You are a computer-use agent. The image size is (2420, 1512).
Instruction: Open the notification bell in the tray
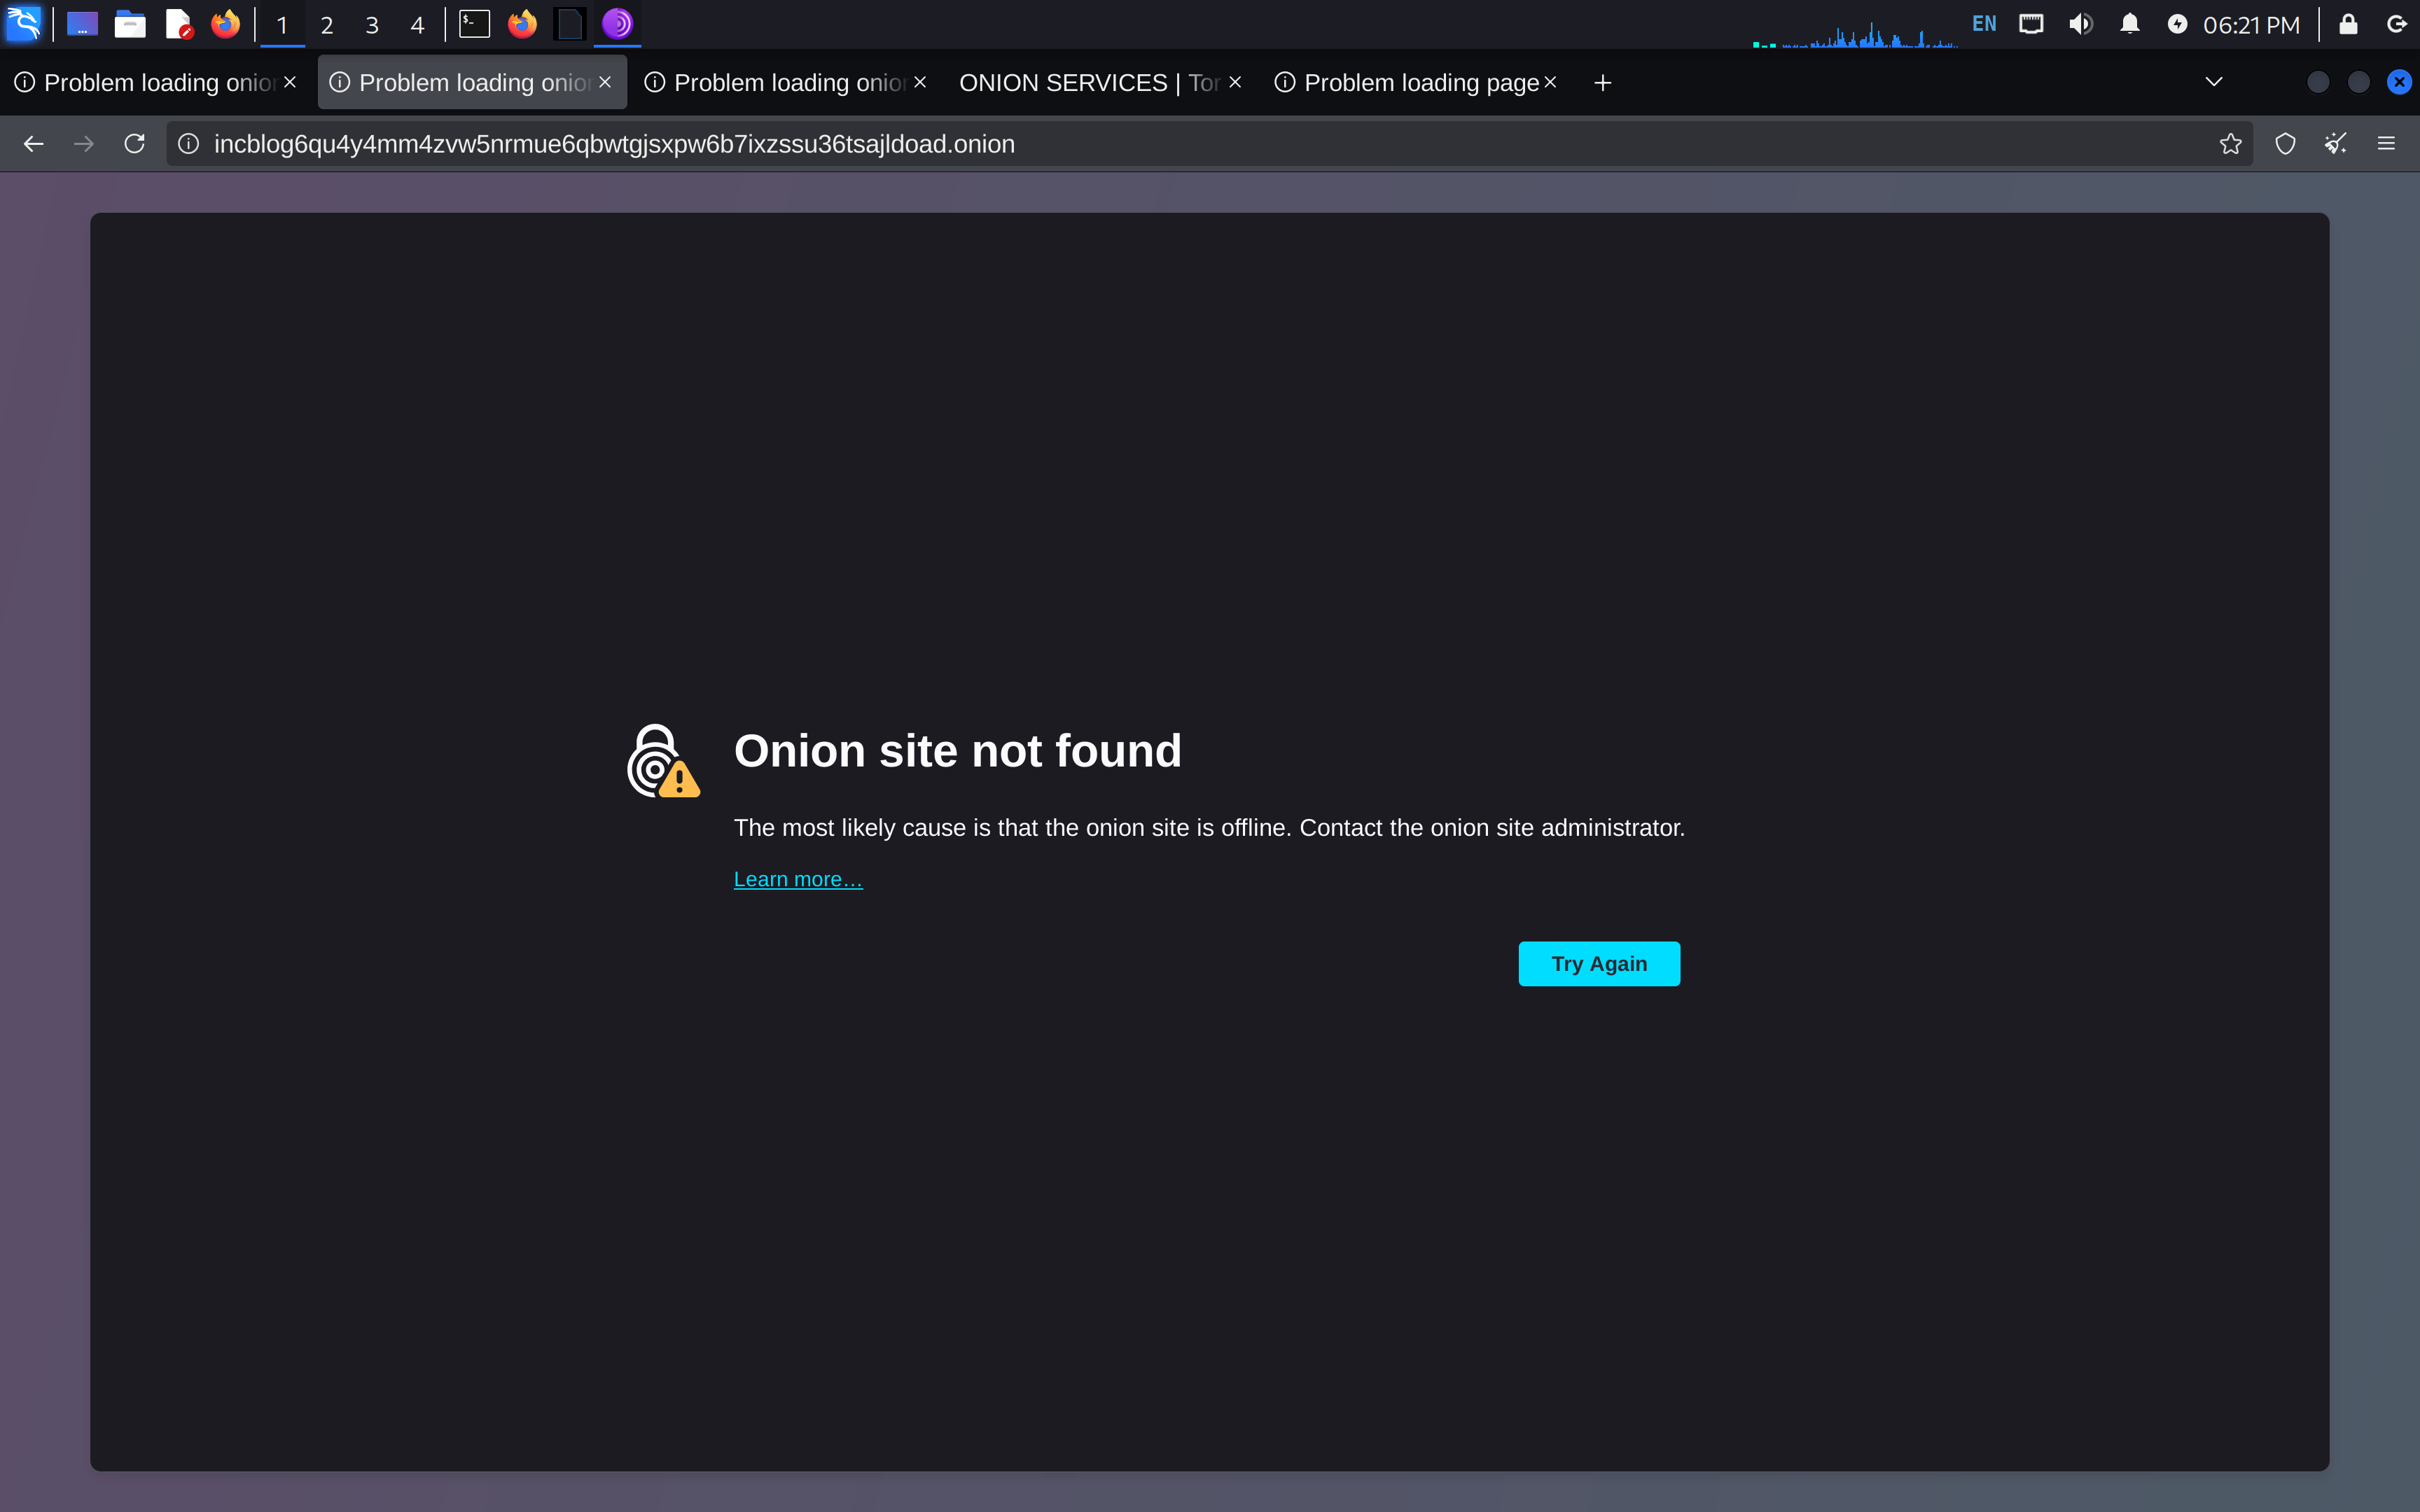pos(2129,24)
